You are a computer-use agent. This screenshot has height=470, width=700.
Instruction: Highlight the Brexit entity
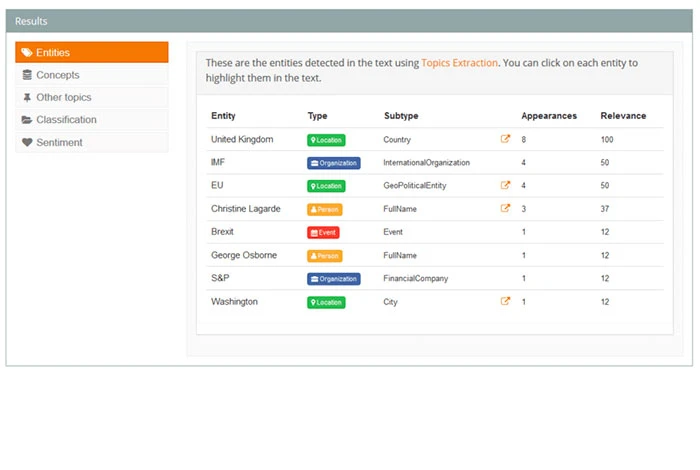tap(222, 232)
